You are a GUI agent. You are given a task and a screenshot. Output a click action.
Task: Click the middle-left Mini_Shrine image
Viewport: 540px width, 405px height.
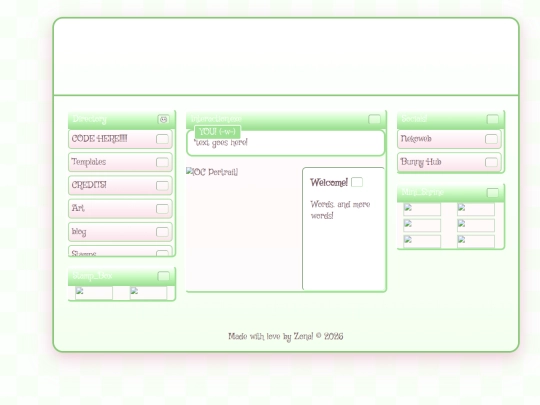click(422, 225)
